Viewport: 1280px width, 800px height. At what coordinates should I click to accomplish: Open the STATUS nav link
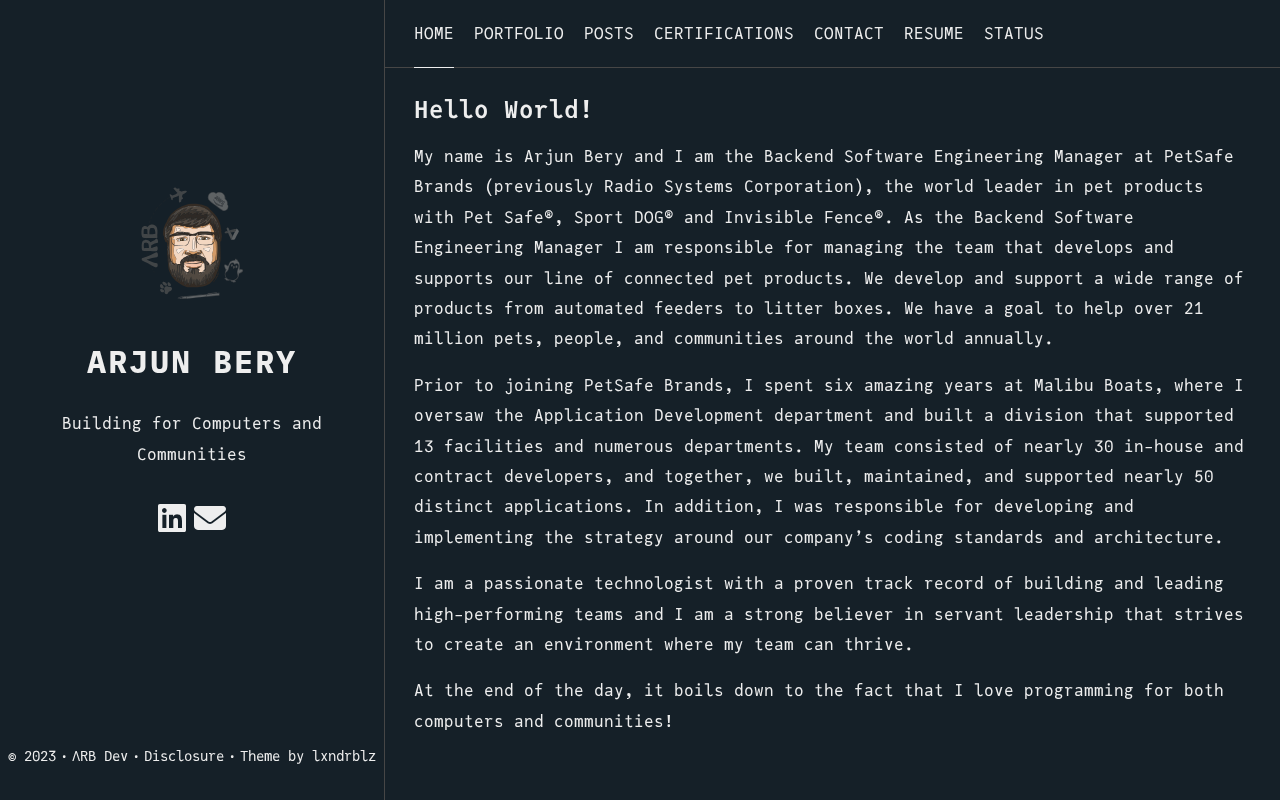click(1014, 34)
